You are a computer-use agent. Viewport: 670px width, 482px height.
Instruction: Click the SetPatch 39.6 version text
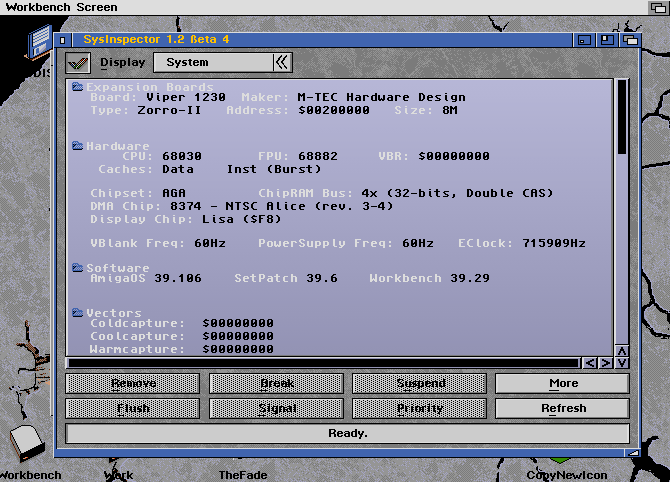(x=286, y=279)
